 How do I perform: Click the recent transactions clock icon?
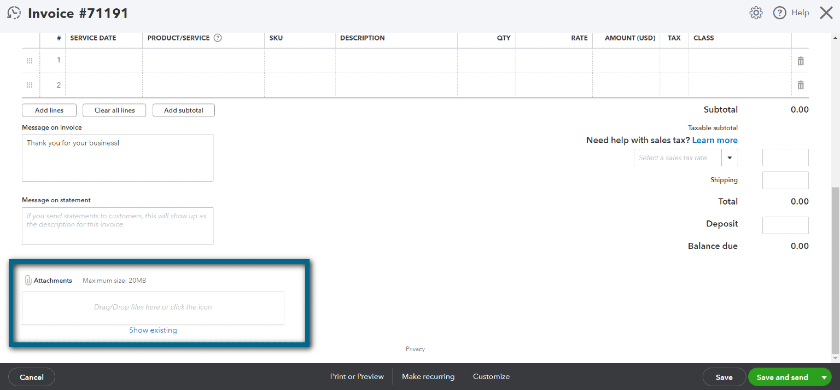[x=14, y=13]
